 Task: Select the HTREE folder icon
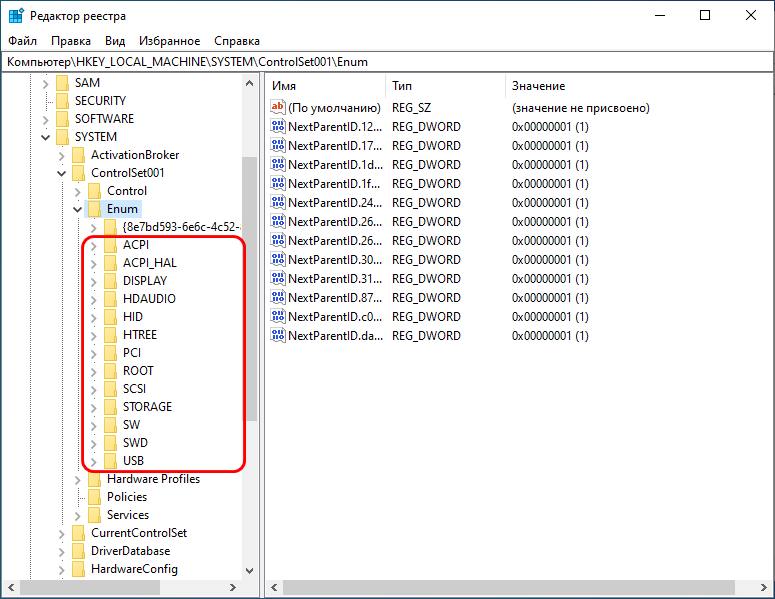tap(111, 335)
